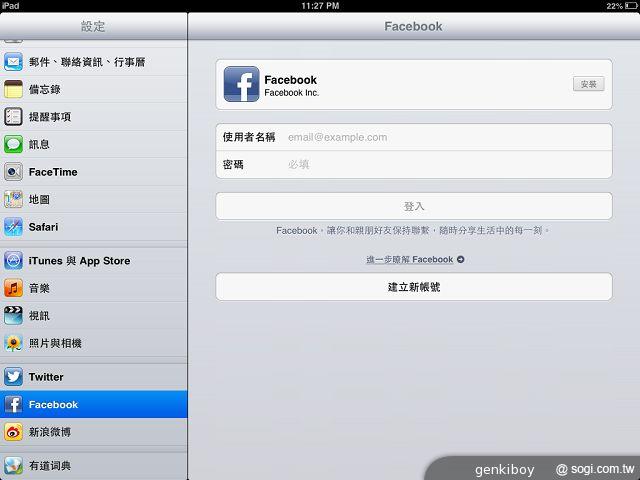640x480 pixels.
Task: Open 提醒事項 settings row
Action: (x=93, y=117)
